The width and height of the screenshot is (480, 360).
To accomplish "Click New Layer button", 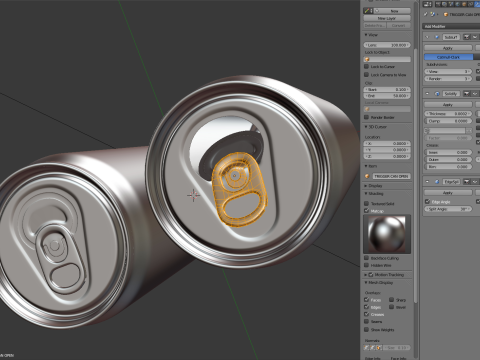I will pyautogui.click(x=387, y=18).
